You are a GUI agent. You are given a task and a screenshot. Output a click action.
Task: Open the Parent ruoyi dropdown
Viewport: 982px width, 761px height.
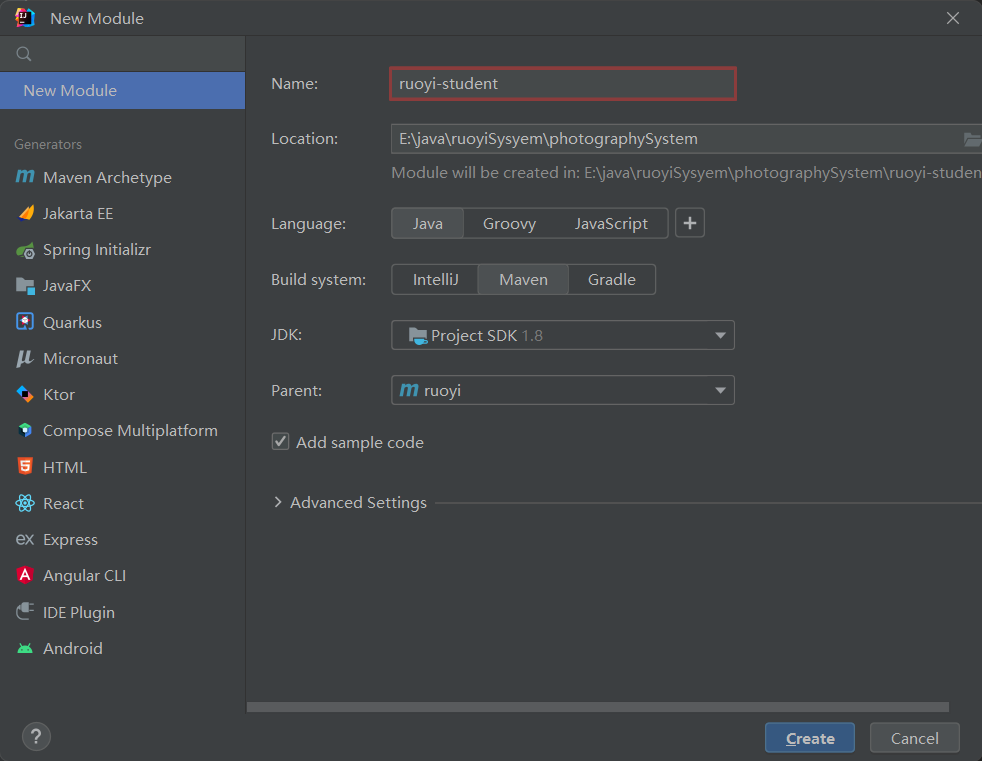pyautogui.click(x=562, y=390)
